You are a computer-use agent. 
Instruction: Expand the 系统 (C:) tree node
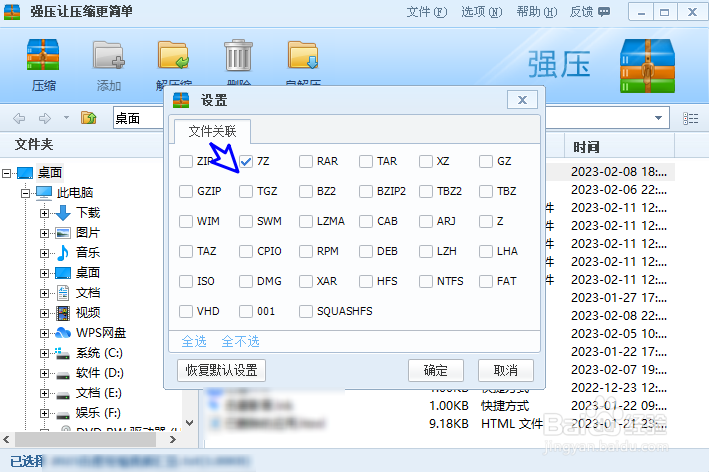44,353
